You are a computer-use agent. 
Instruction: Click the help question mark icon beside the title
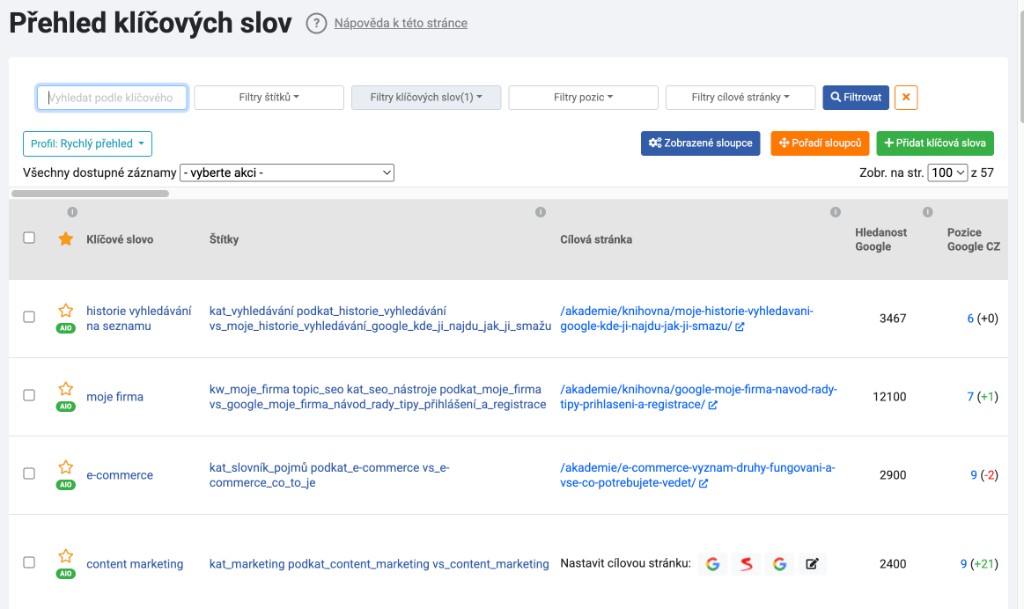pos(316,23)
